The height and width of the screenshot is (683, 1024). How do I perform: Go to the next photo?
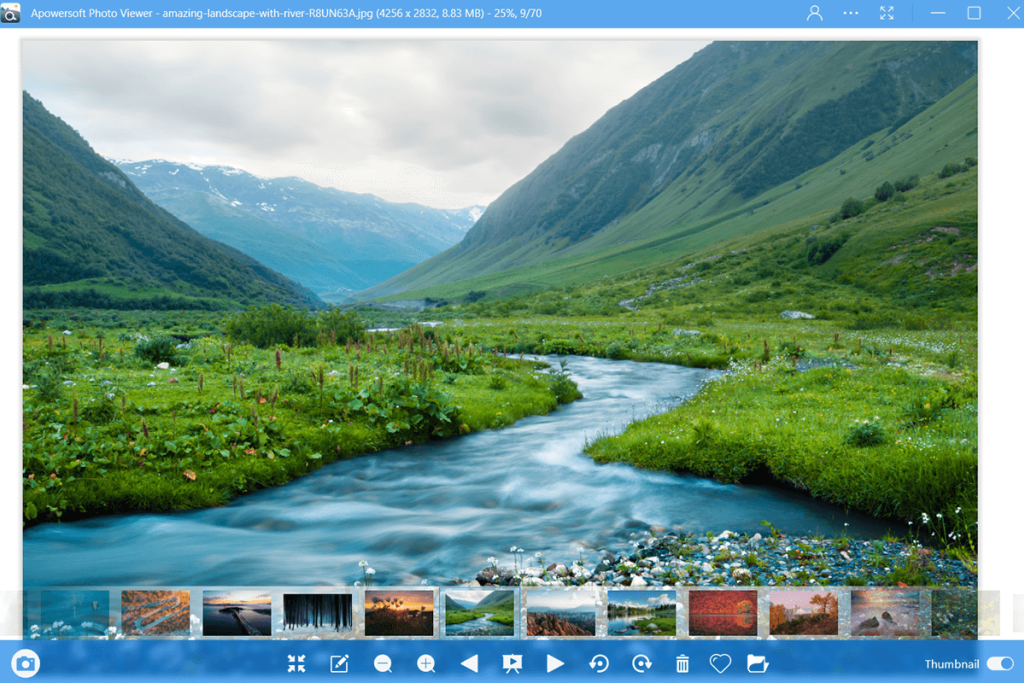coord(555,662)
